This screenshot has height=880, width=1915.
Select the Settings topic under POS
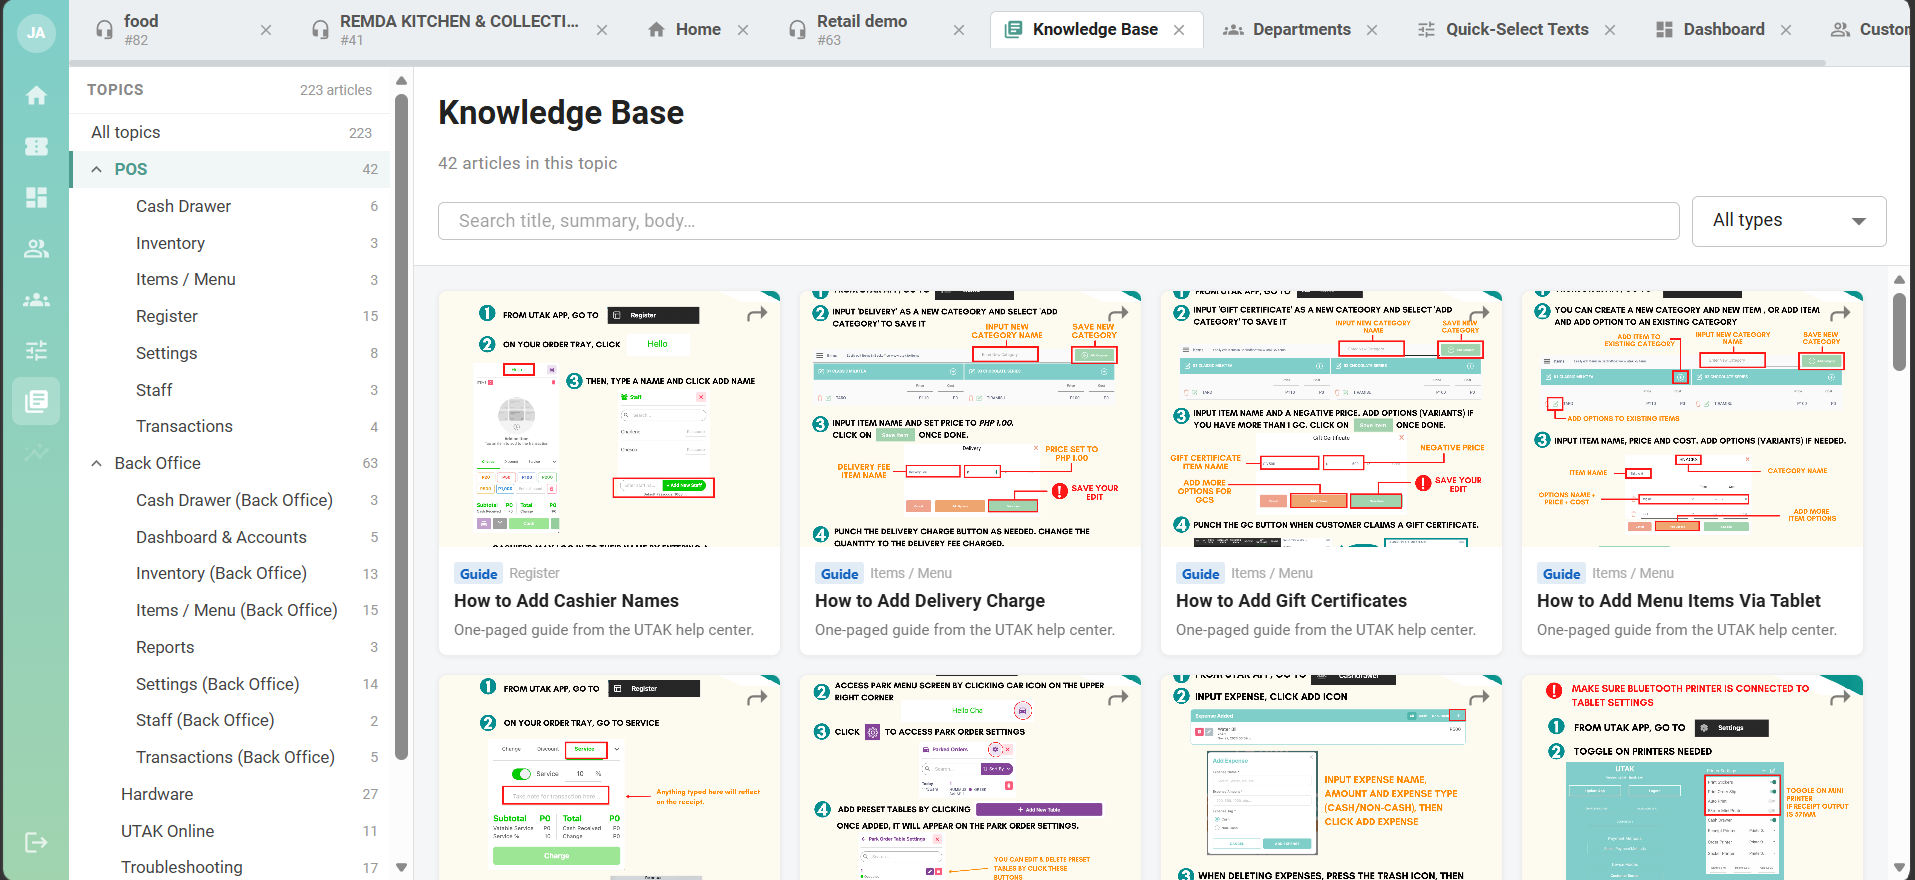(x=230, y=353)
